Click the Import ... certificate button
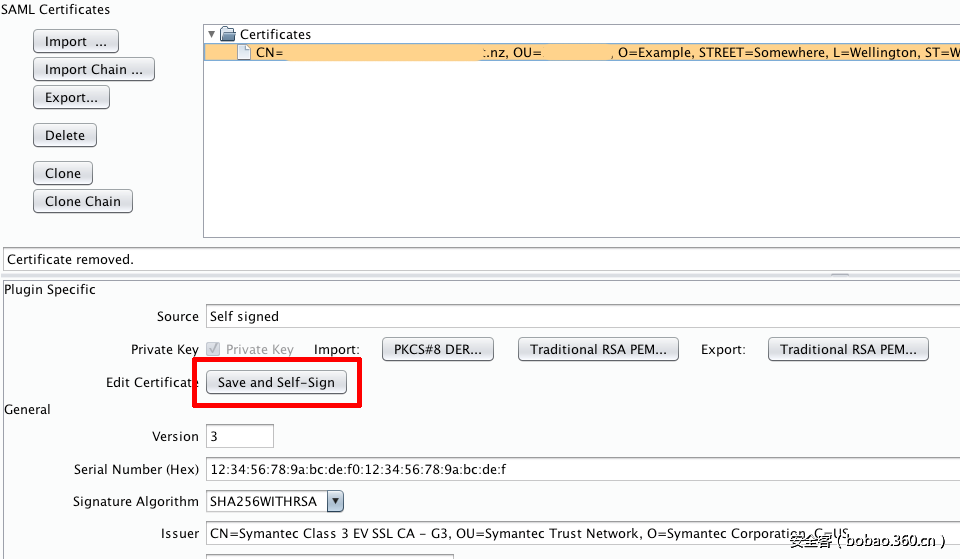 tap(75, 41)
